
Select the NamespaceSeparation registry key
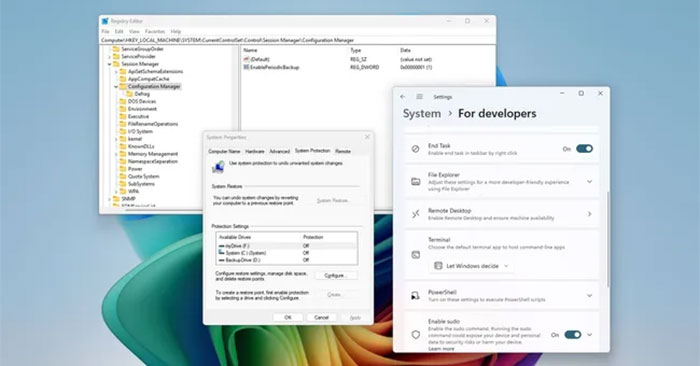[x=152, y=162]
